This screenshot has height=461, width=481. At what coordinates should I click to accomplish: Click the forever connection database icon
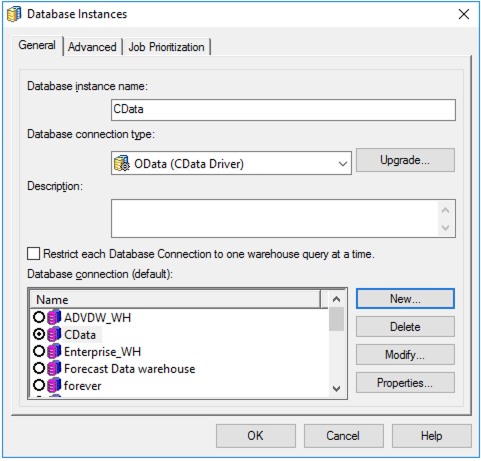54,385
